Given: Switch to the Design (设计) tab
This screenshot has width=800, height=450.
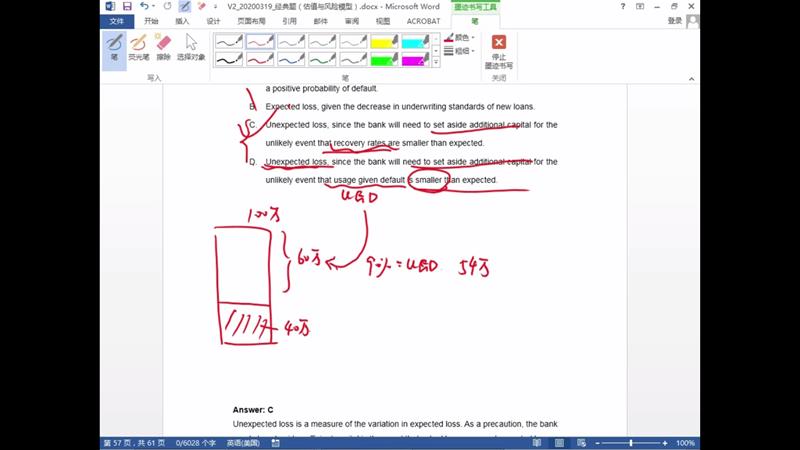Looking at the screenshot, I should pyautogui.click(x=213, y=21).
